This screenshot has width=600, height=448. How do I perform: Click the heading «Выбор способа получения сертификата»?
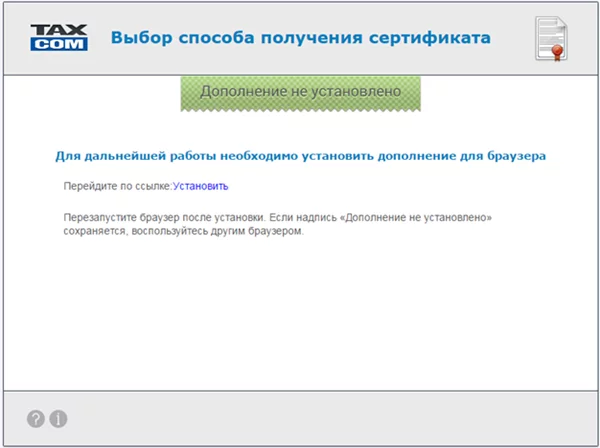[x=300, y=38]
